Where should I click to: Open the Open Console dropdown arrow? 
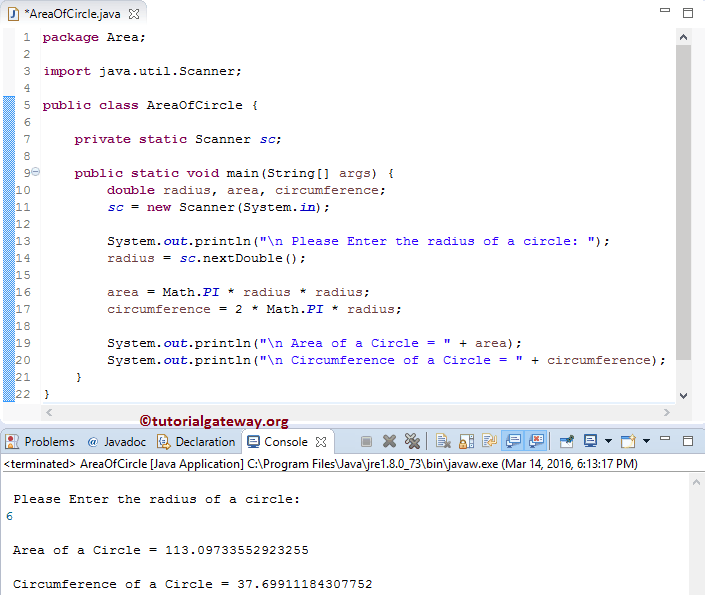pyautogui.click(x=647, y=441)
